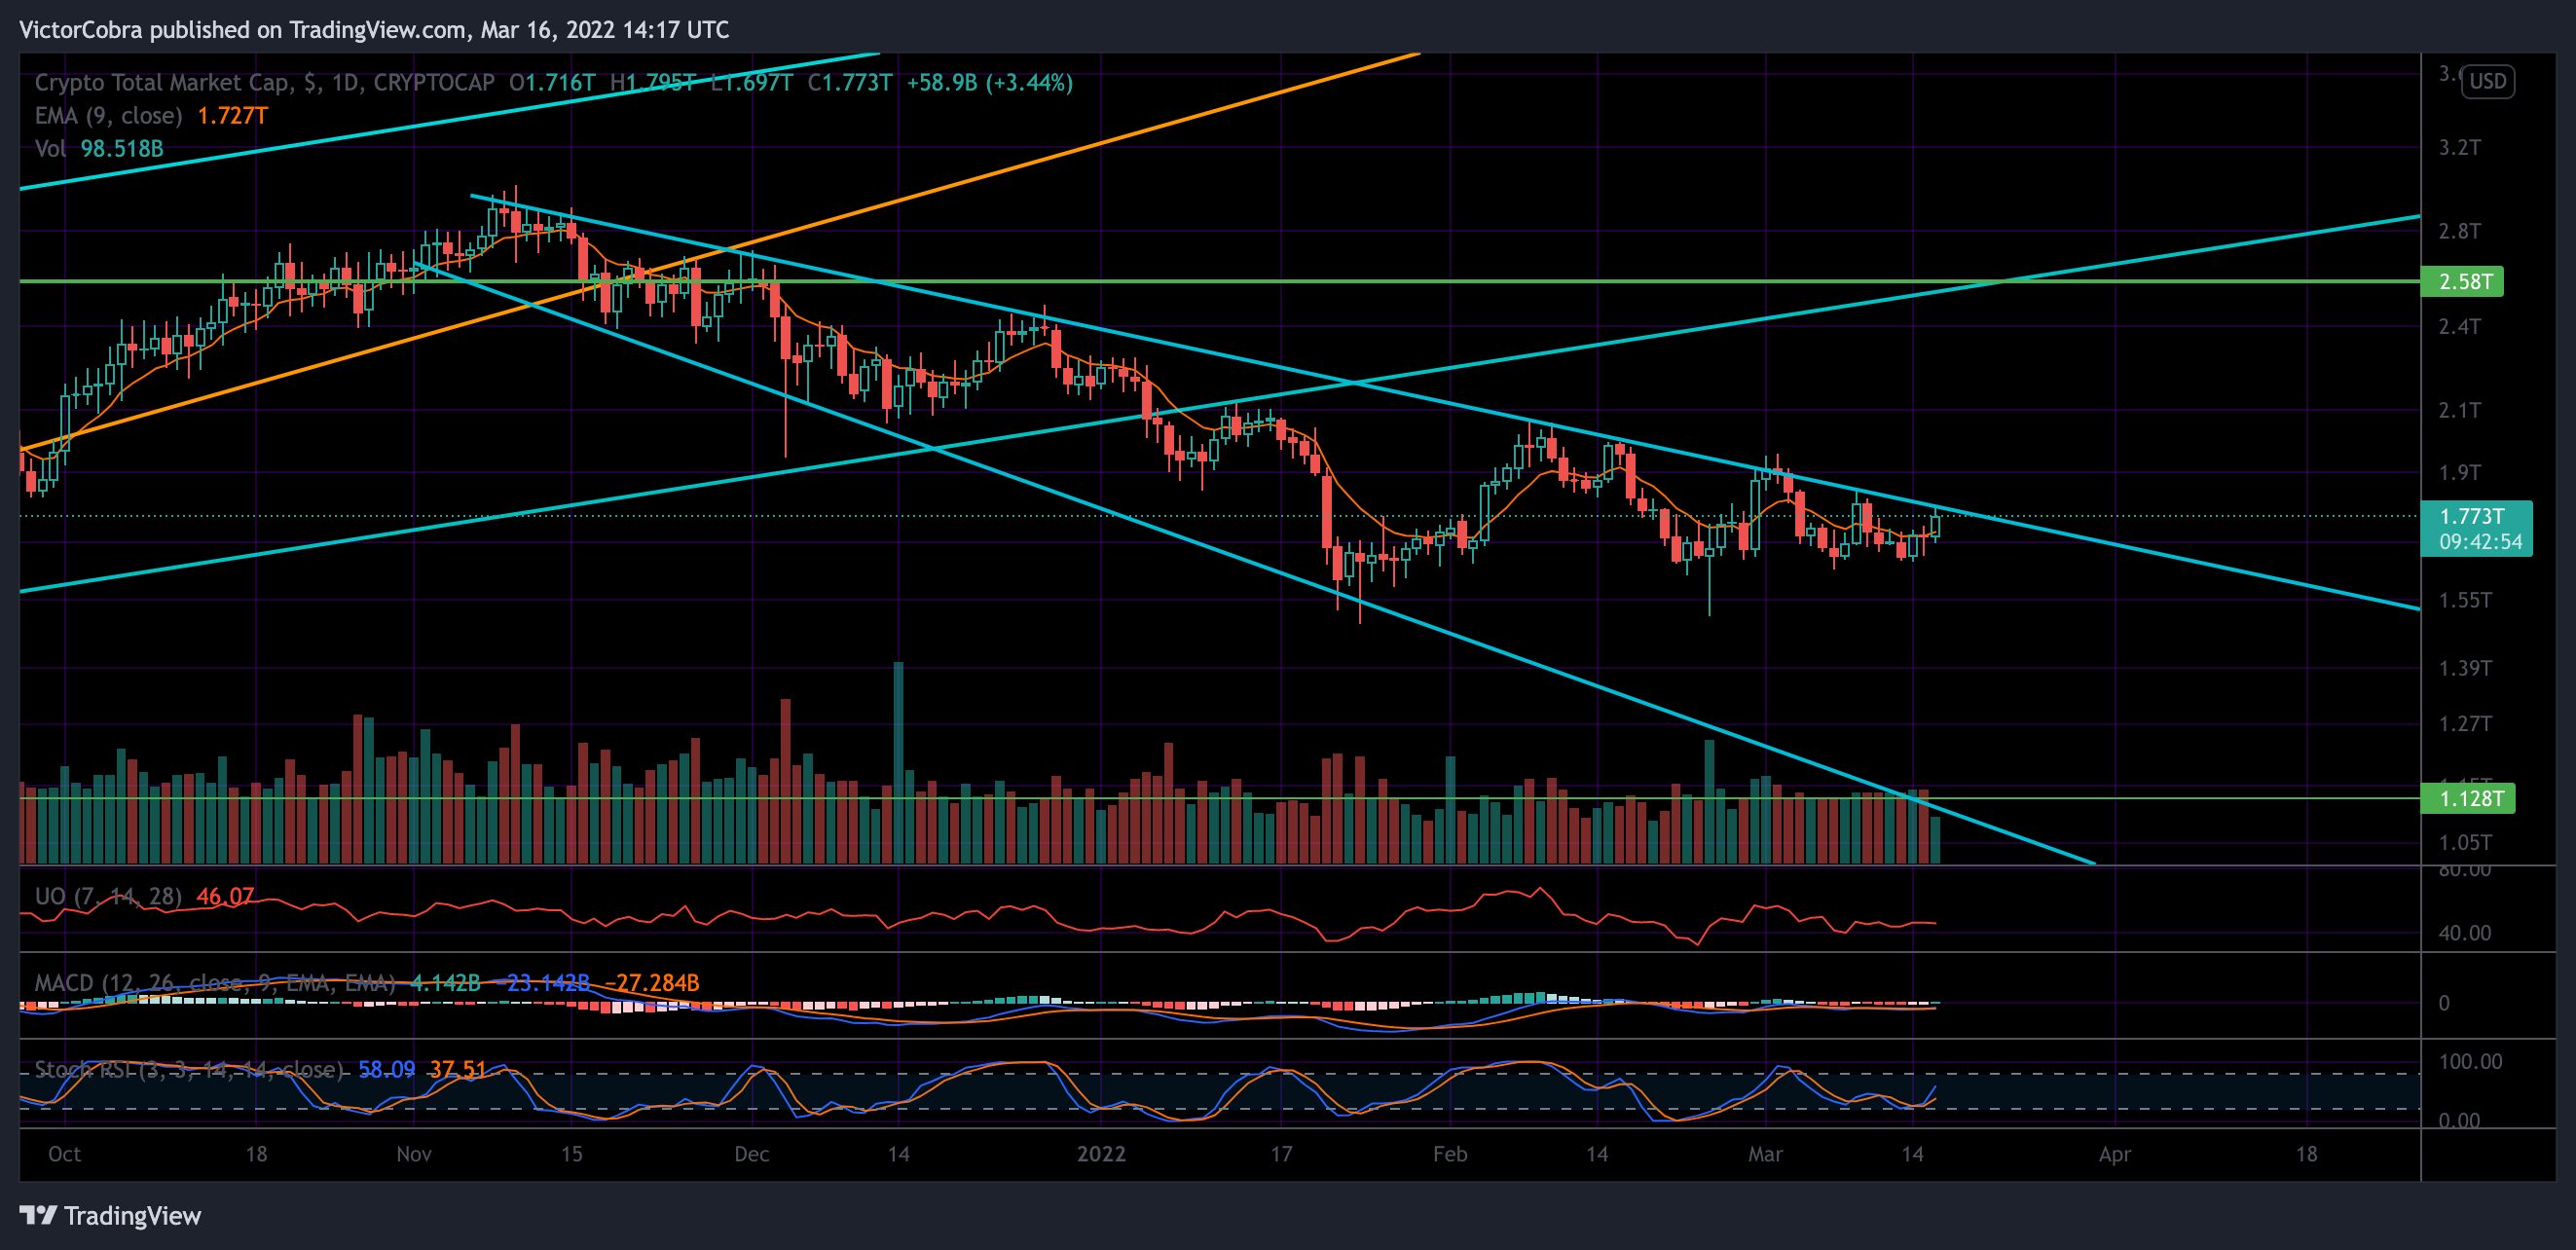Click the TradingView brand name text

pyautogui.click(x=132, y=1216)
